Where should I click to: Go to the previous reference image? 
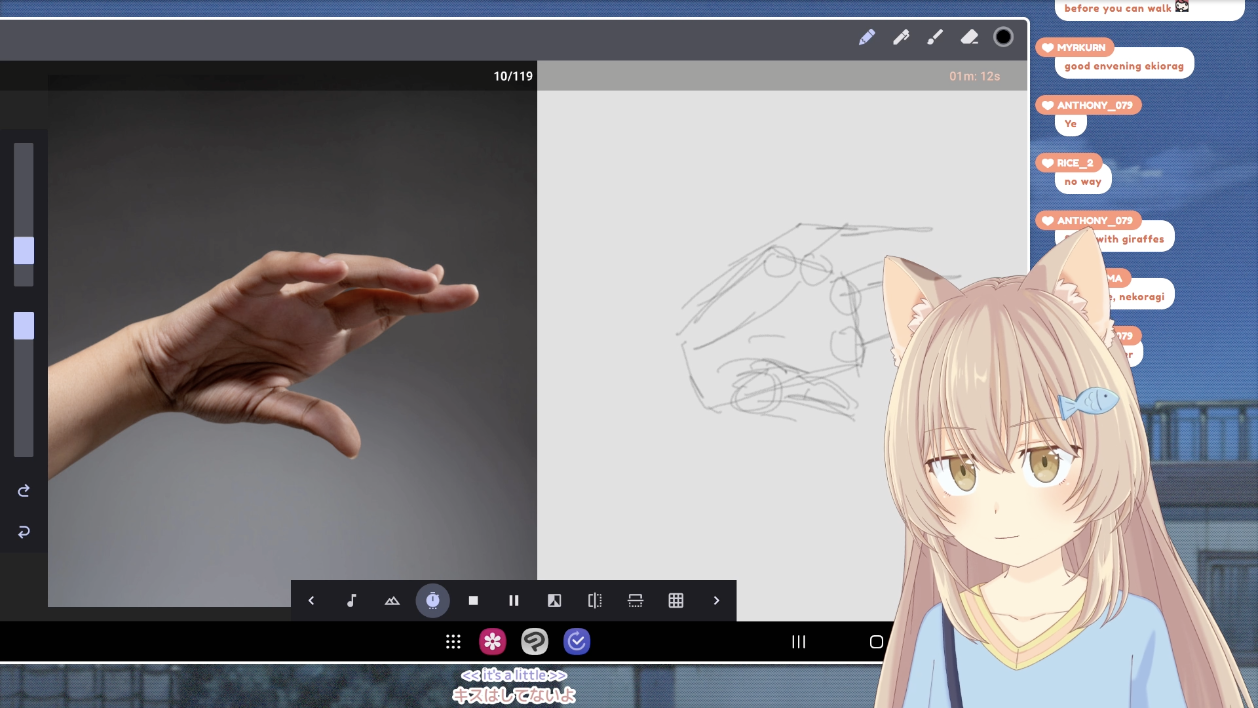point(311,601)
